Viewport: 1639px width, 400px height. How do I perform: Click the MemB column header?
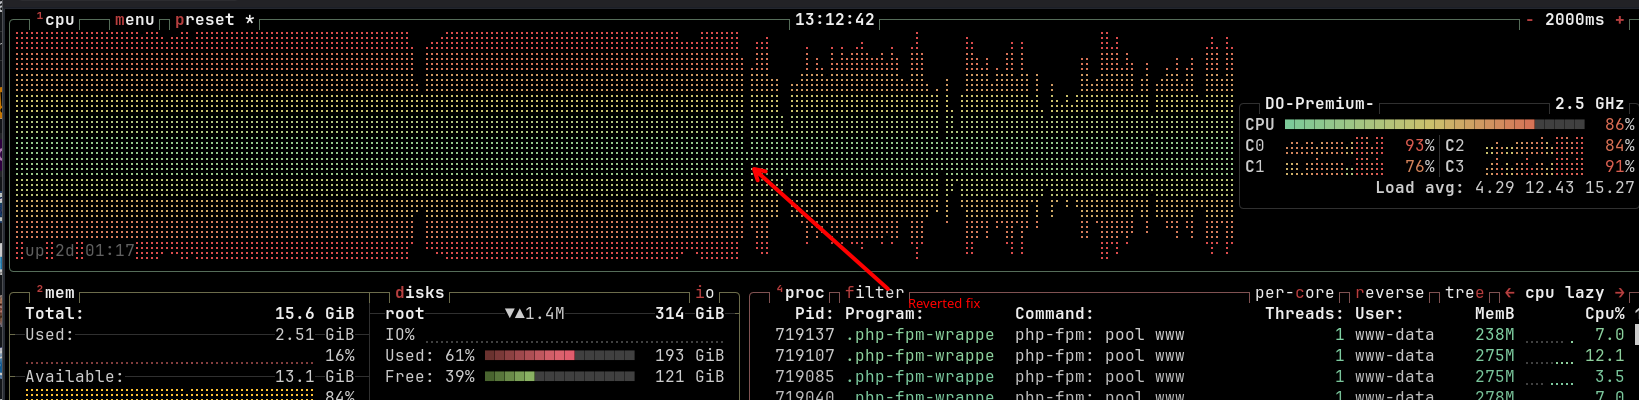[x=1495, y=314]
